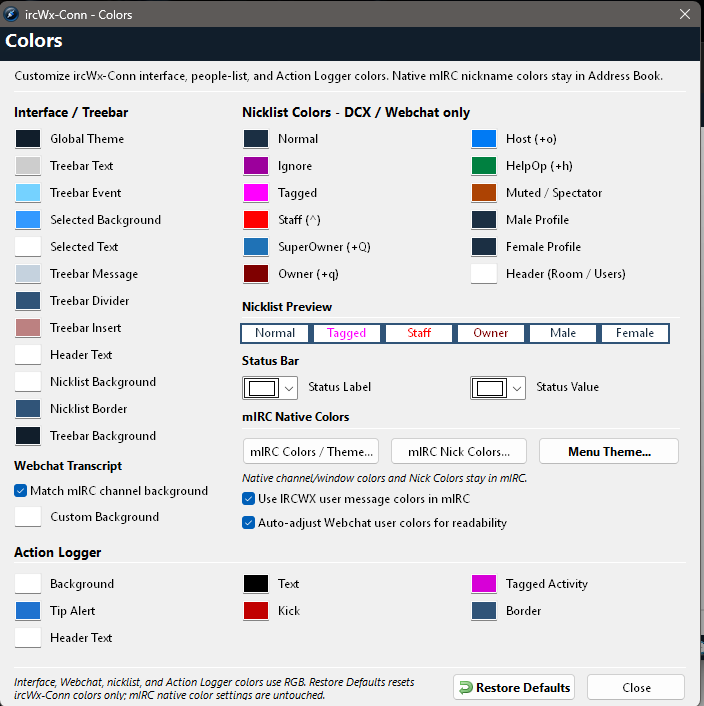Open mIRC Colors / Theme... dialog

click(x=311, y=451)
